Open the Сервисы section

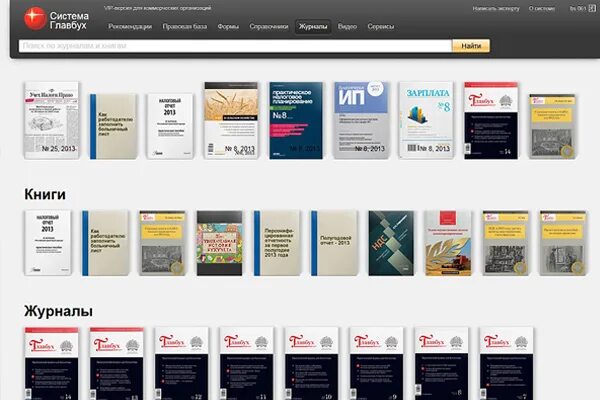[381, 26]
